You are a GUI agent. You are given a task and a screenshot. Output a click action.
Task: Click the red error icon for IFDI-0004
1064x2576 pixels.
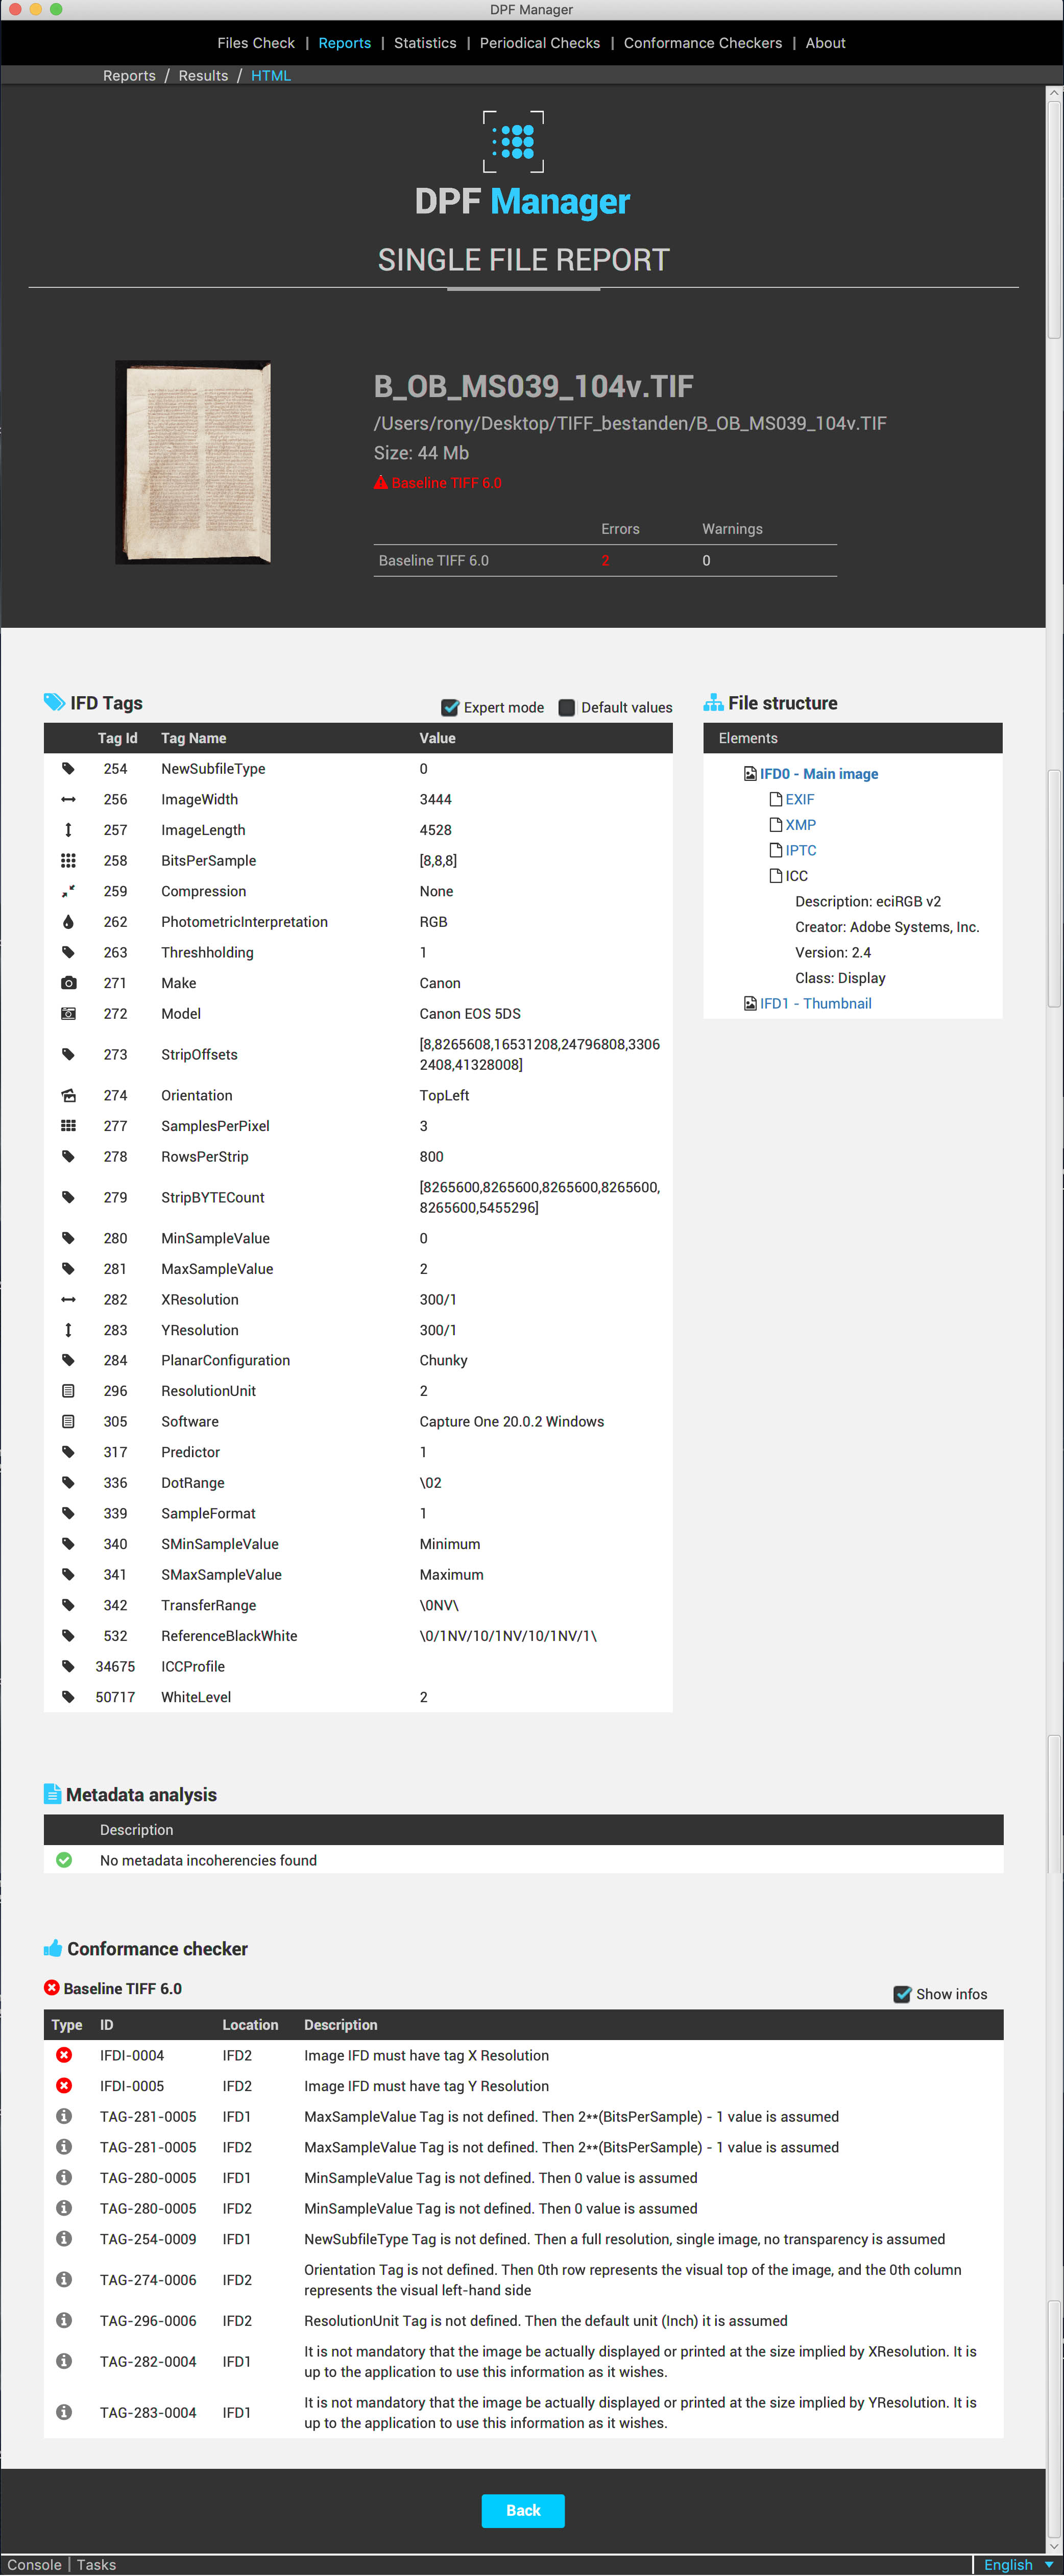tap(64, 2055)
